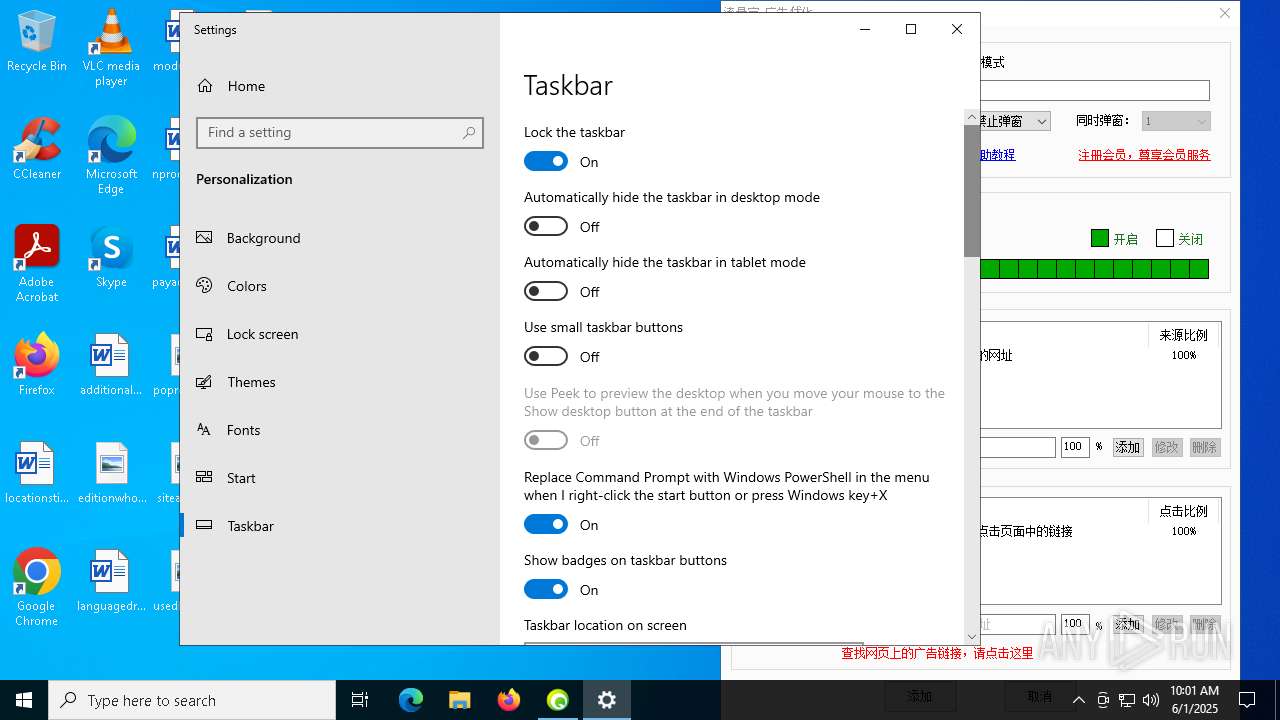The width and height of the screenshot is (1280, 720).
Task: Click the green segmented progress bar
Action: click(x=1094, y=269)
